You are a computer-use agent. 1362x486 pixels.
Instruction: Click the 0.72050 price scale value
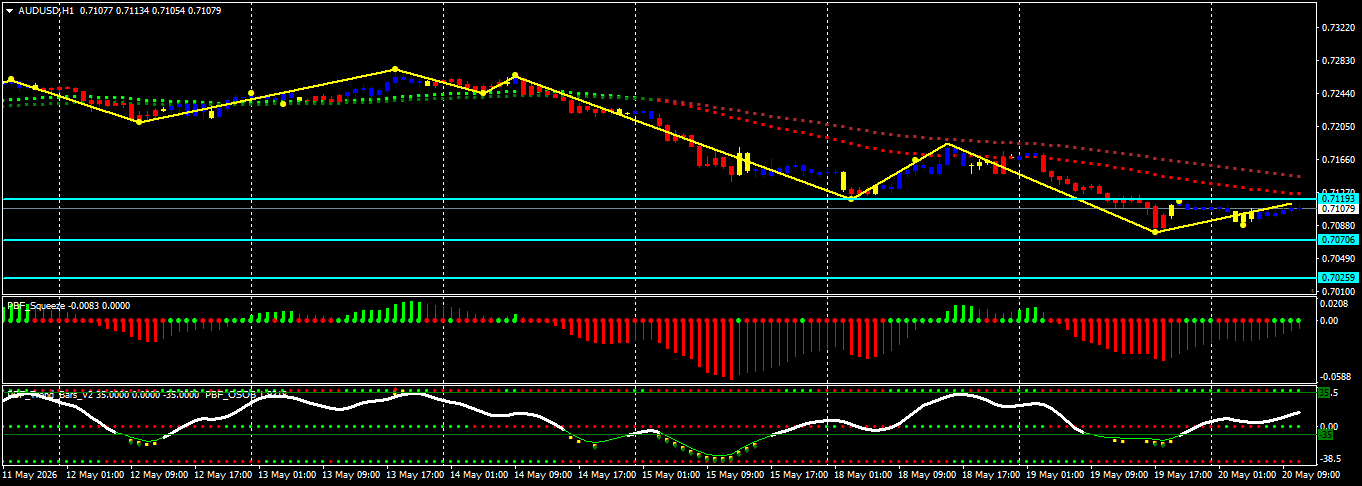tap(1338, 127)
